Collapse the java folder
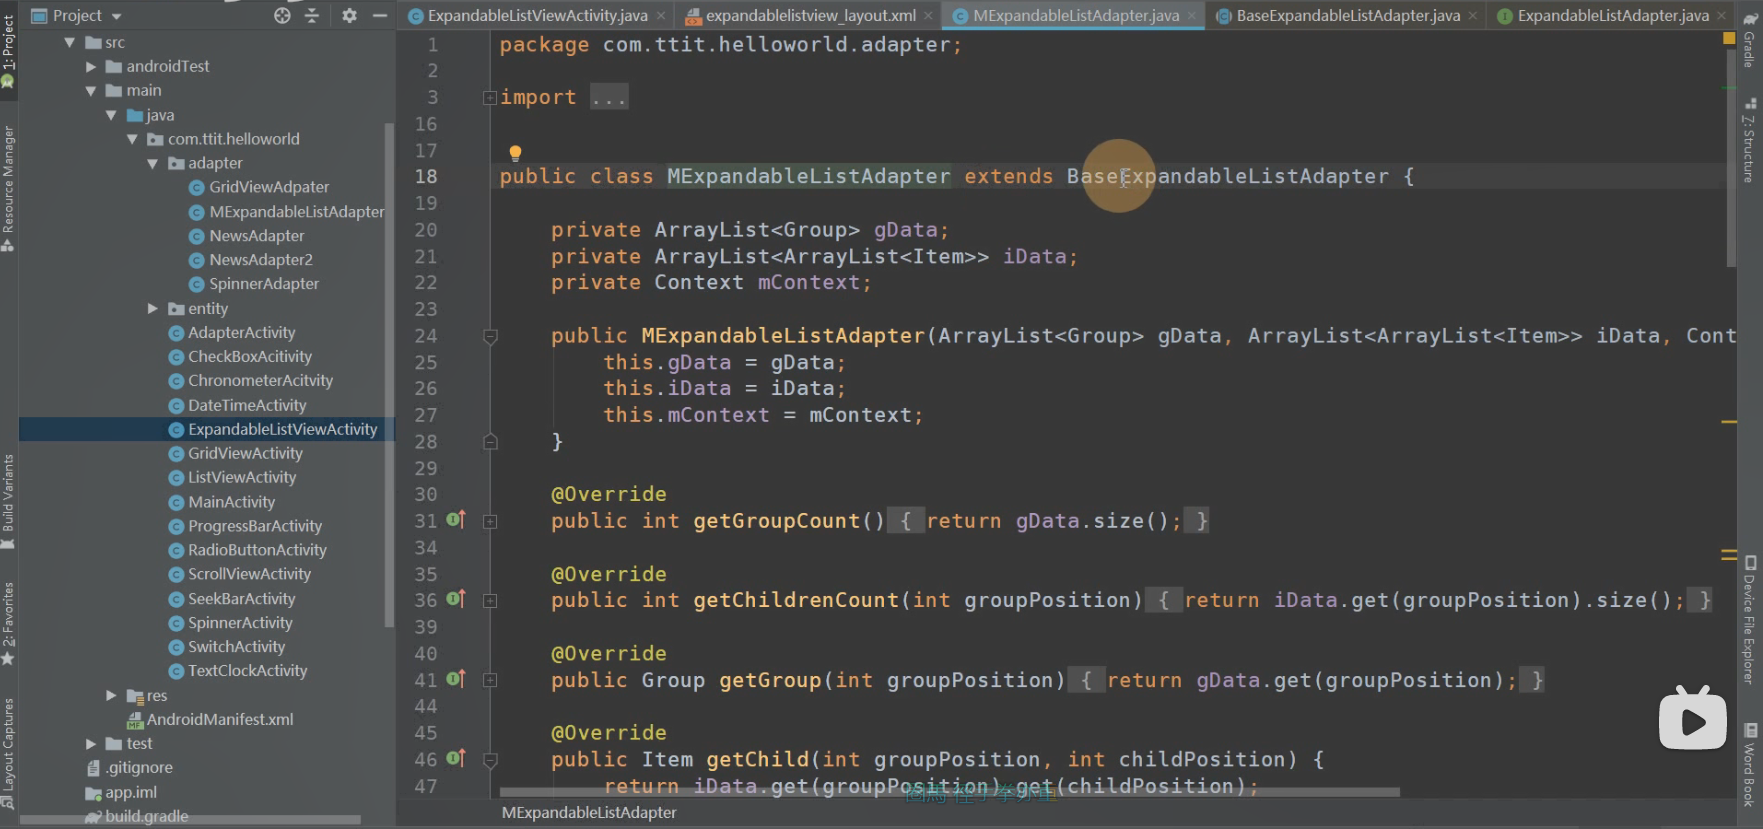 click(111, 115)
